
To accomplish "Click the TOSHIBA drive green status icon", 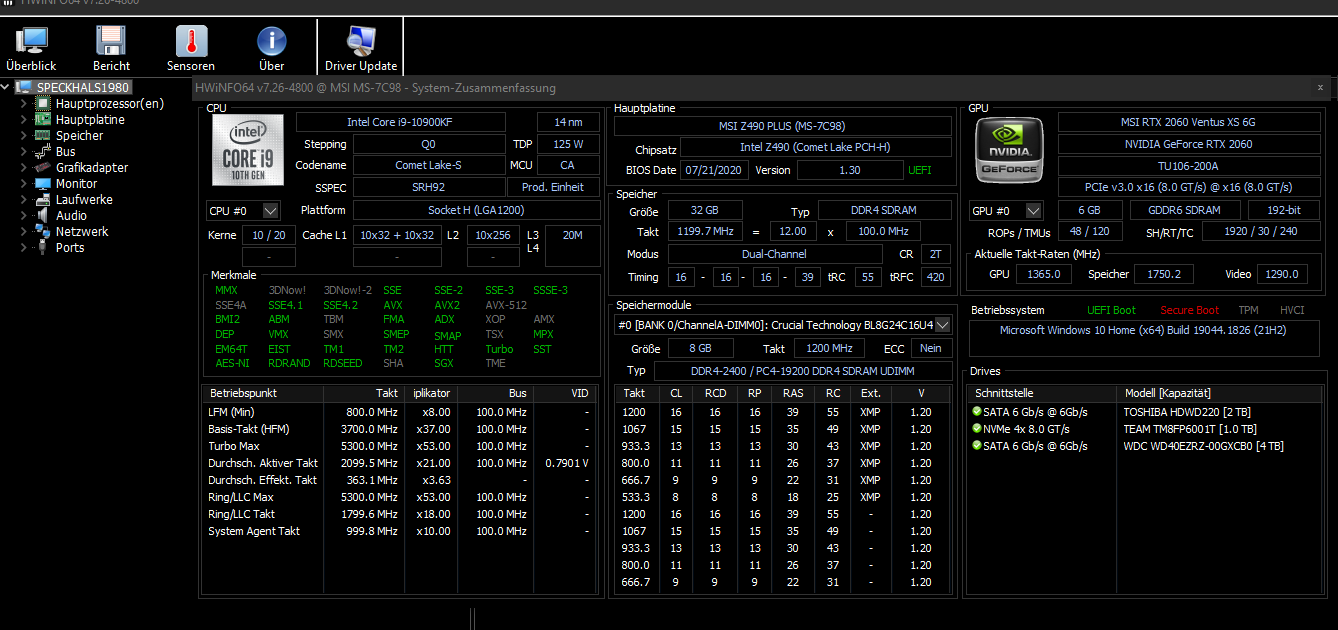I will click(977, 411).
